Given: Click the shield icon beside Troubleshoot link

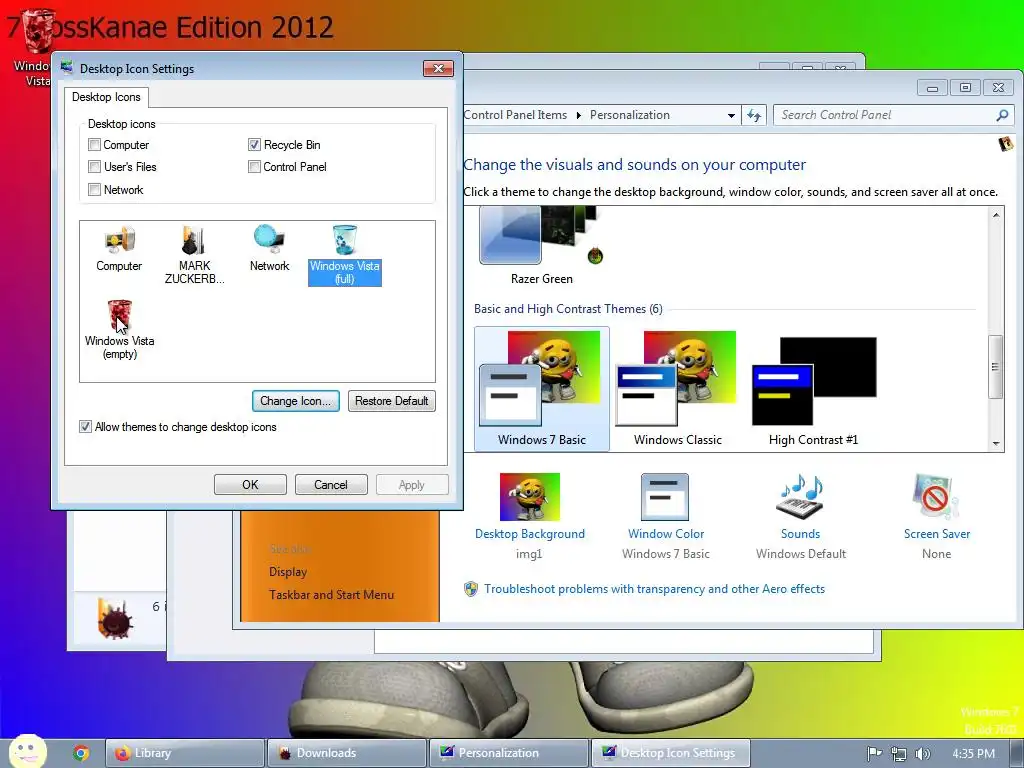Looking at the screenshot, I should 471,589.
